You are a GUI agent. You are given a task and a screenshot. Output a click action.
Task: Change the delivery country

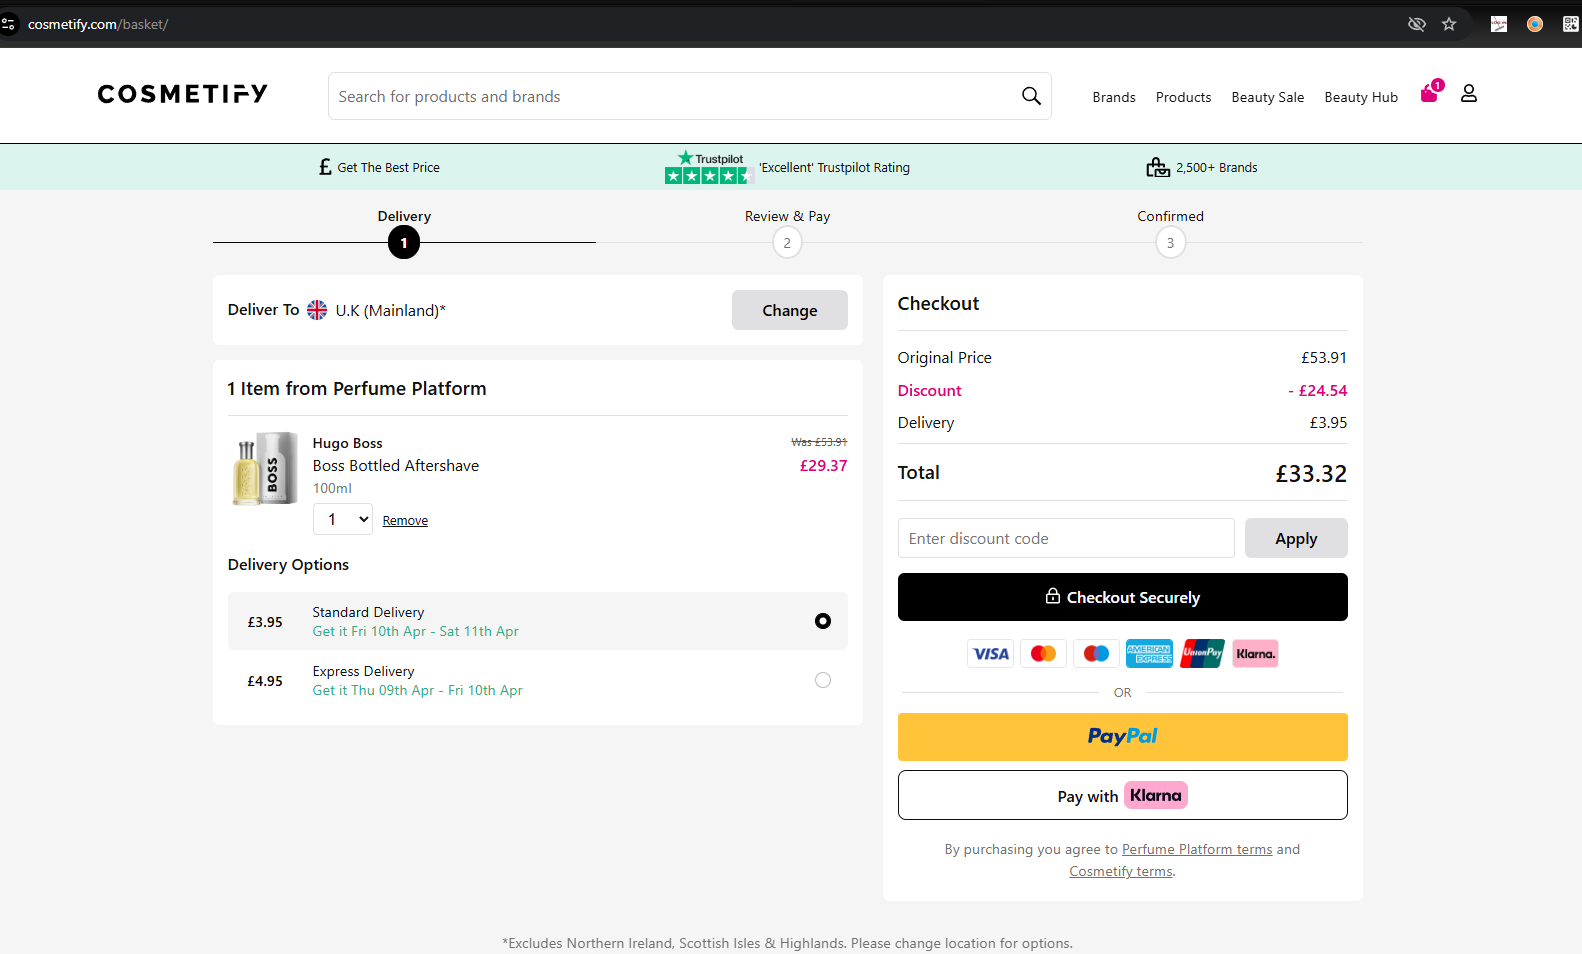pos(790,310)
